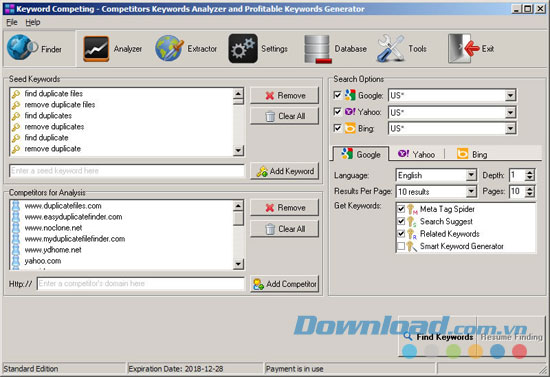Switch to the Yahoo options tab
This screenshot has height=377, width=550.
click(416, 154)
